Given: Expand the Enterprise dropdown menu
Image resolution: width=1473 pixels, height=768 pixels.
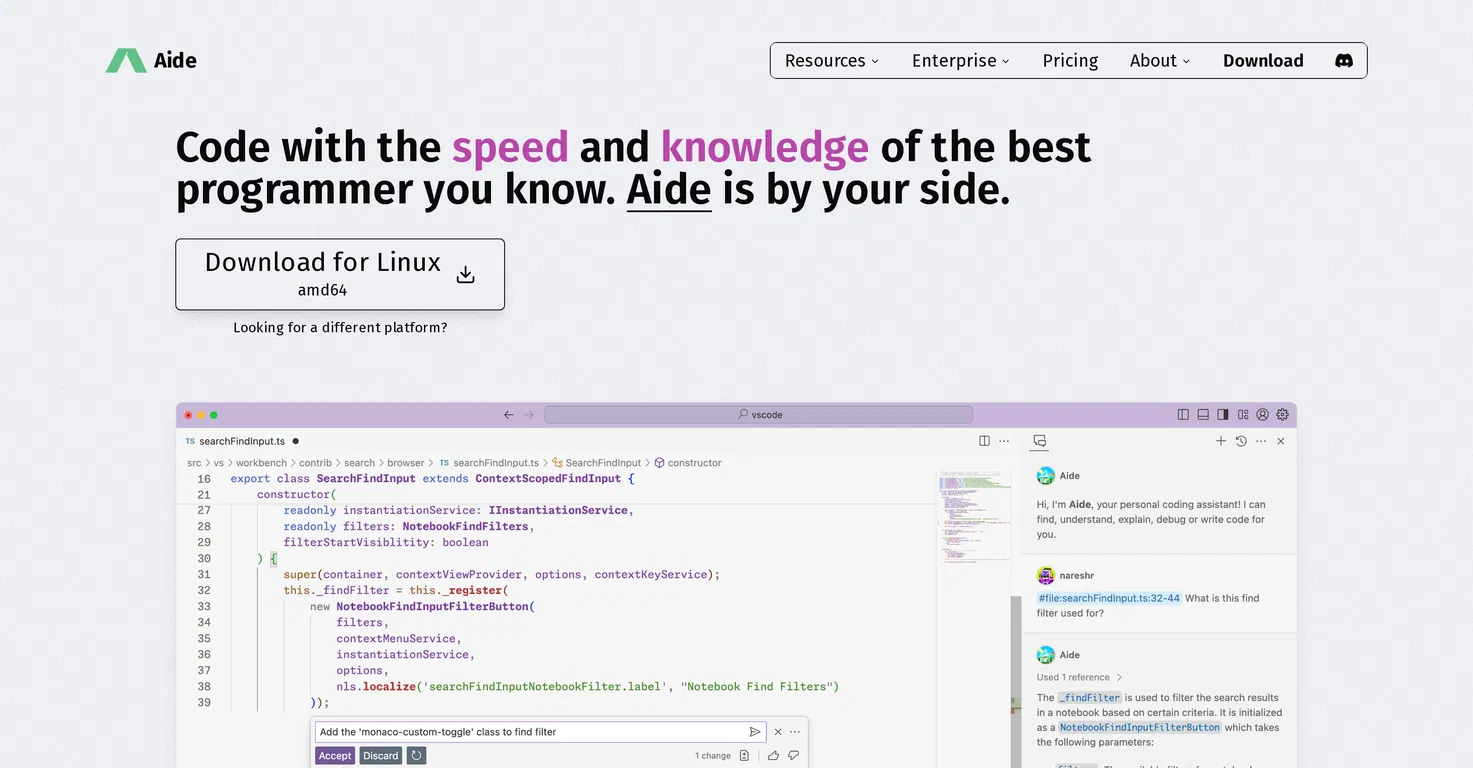Looking at the screenshot, I should (961, 60).
